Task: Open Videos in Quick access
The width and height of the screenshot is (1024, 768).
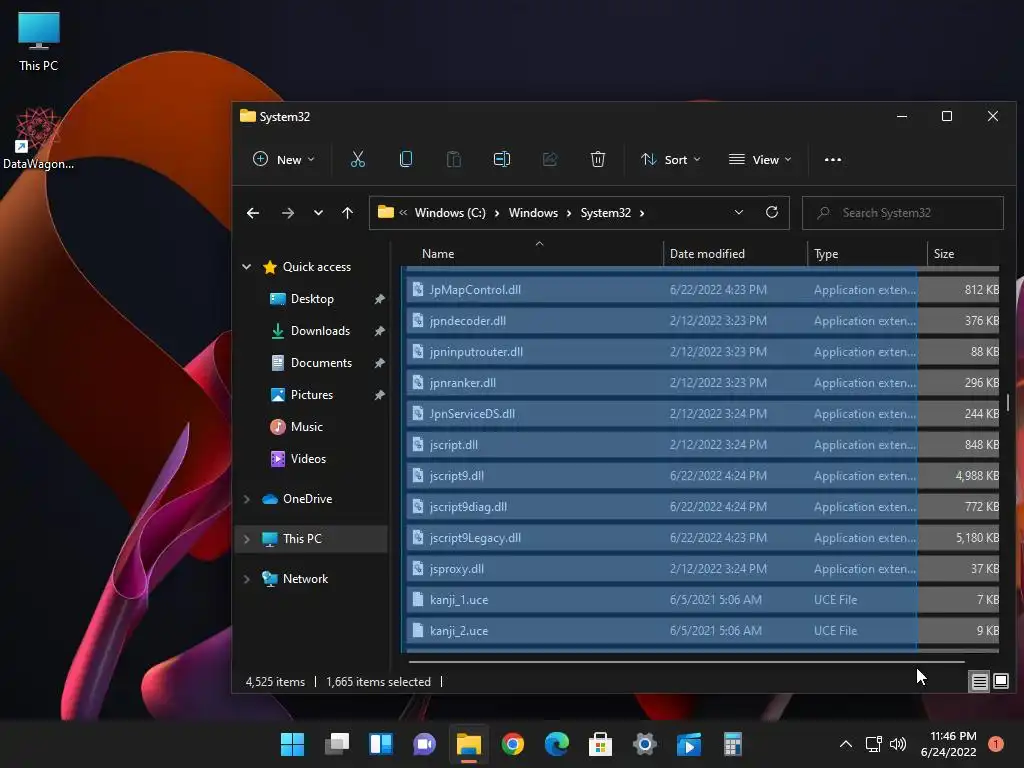Action: [308, 458]
